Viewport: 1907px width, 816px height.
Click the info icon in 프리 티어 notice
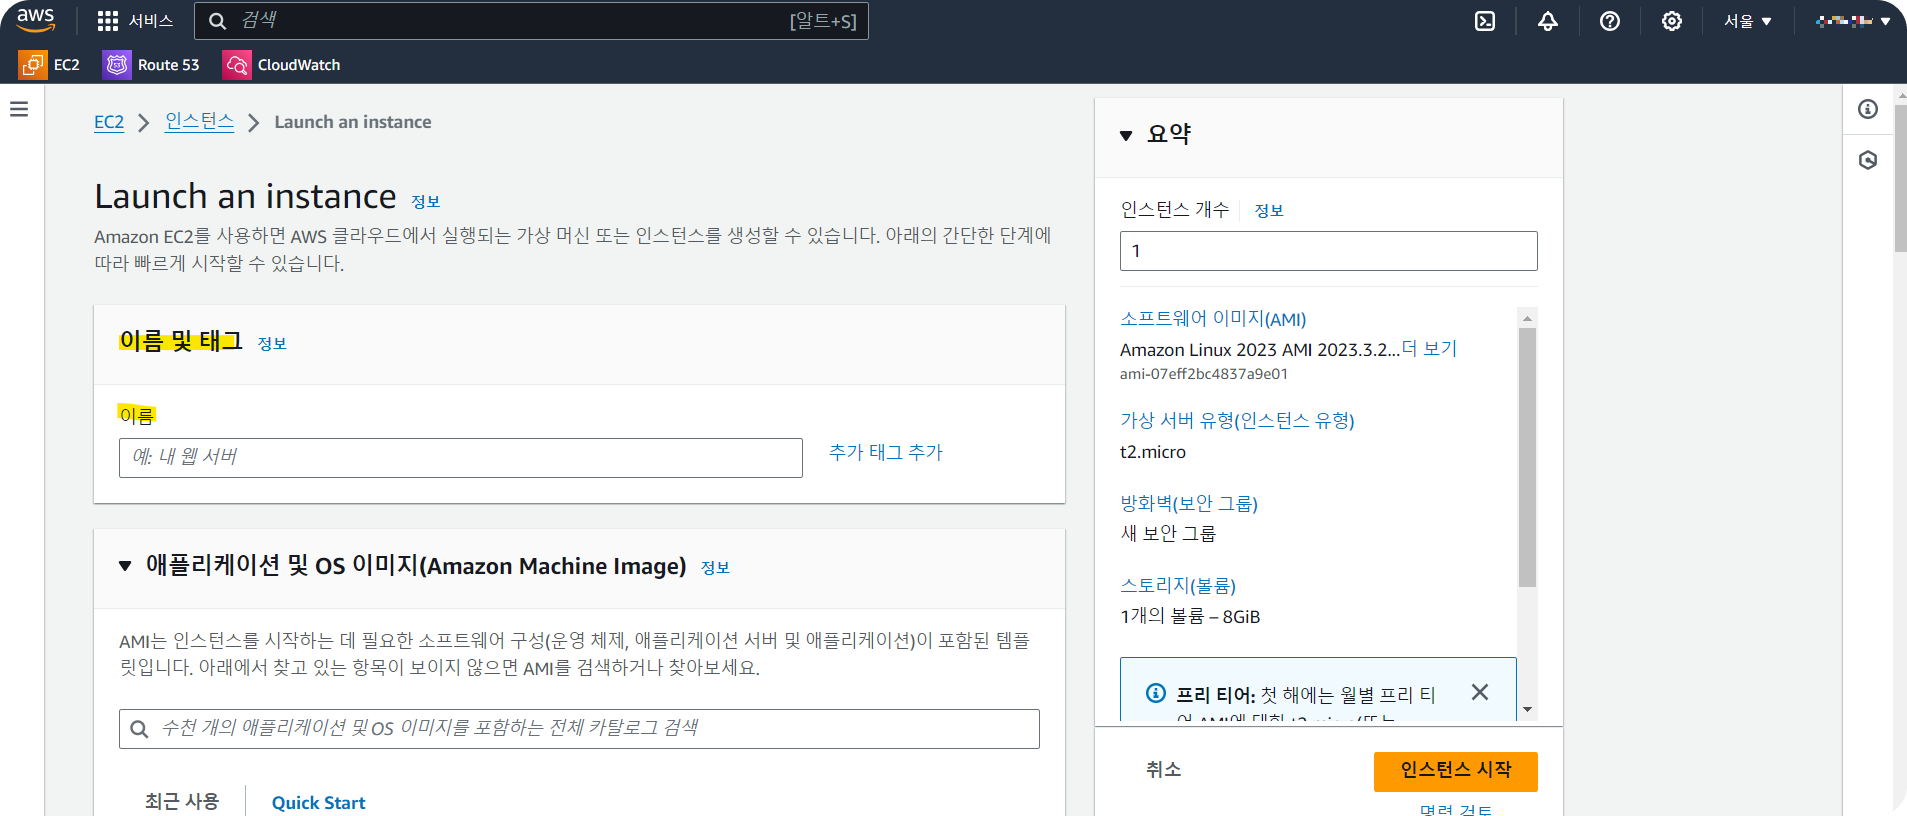1156,693
